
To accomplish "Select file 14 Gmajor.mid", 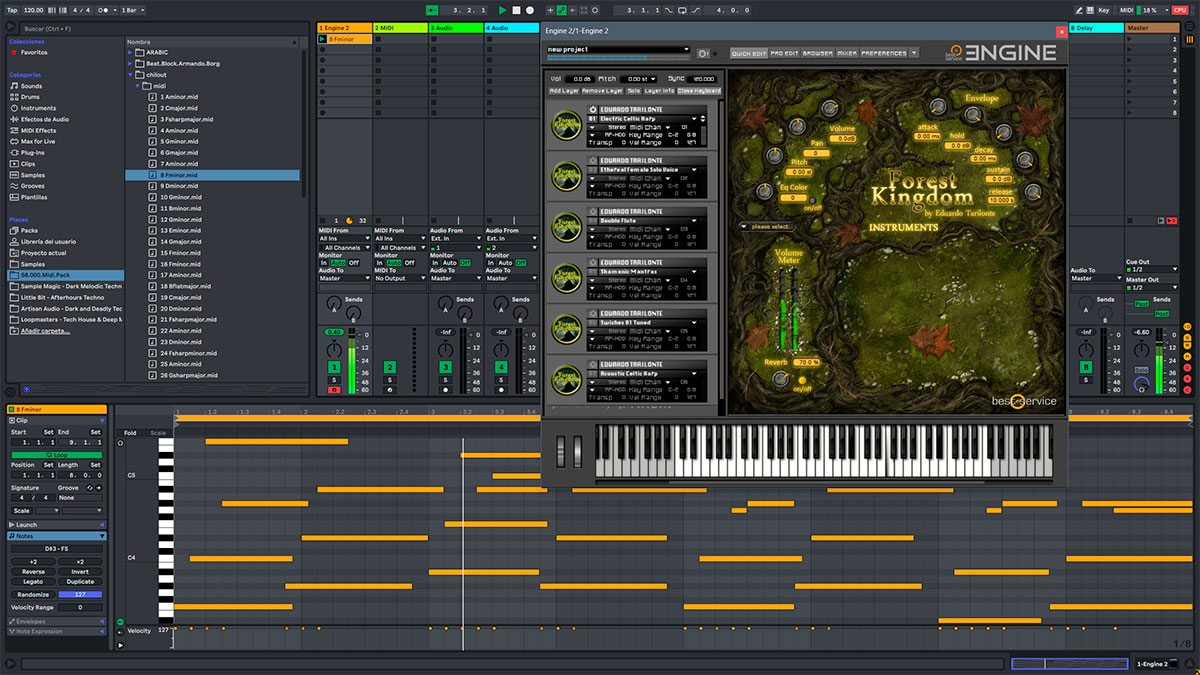I will pyautogui.click(x=180, y=241).
